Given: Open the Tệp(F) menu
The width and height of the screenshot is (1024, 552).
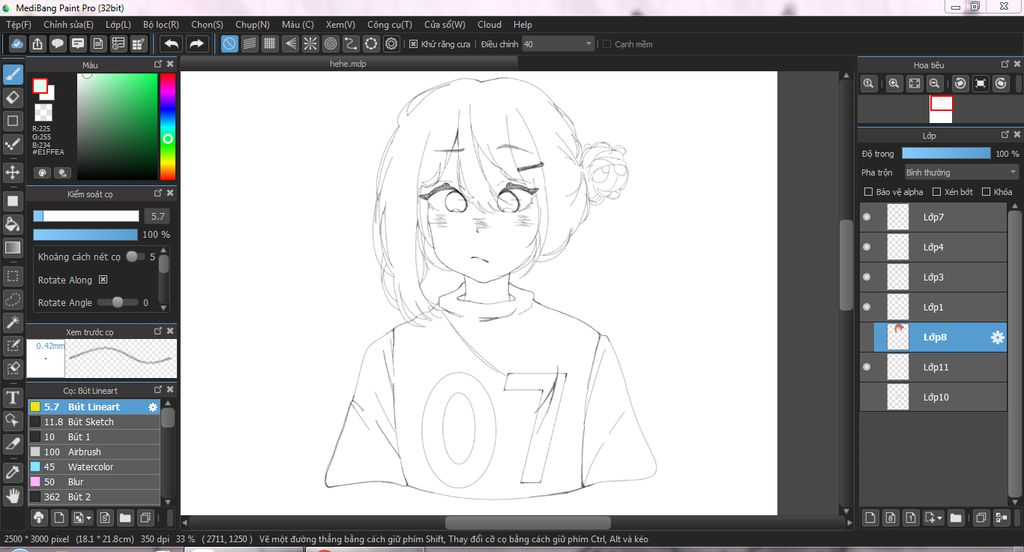Looking at the screenshot, I should point(19,24).
